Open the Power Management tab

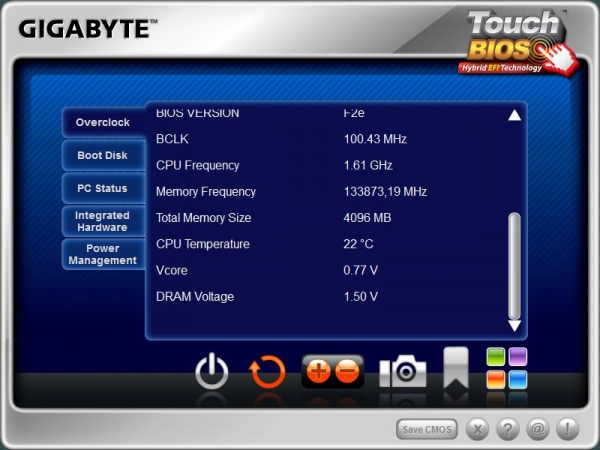tap(103, 254)
